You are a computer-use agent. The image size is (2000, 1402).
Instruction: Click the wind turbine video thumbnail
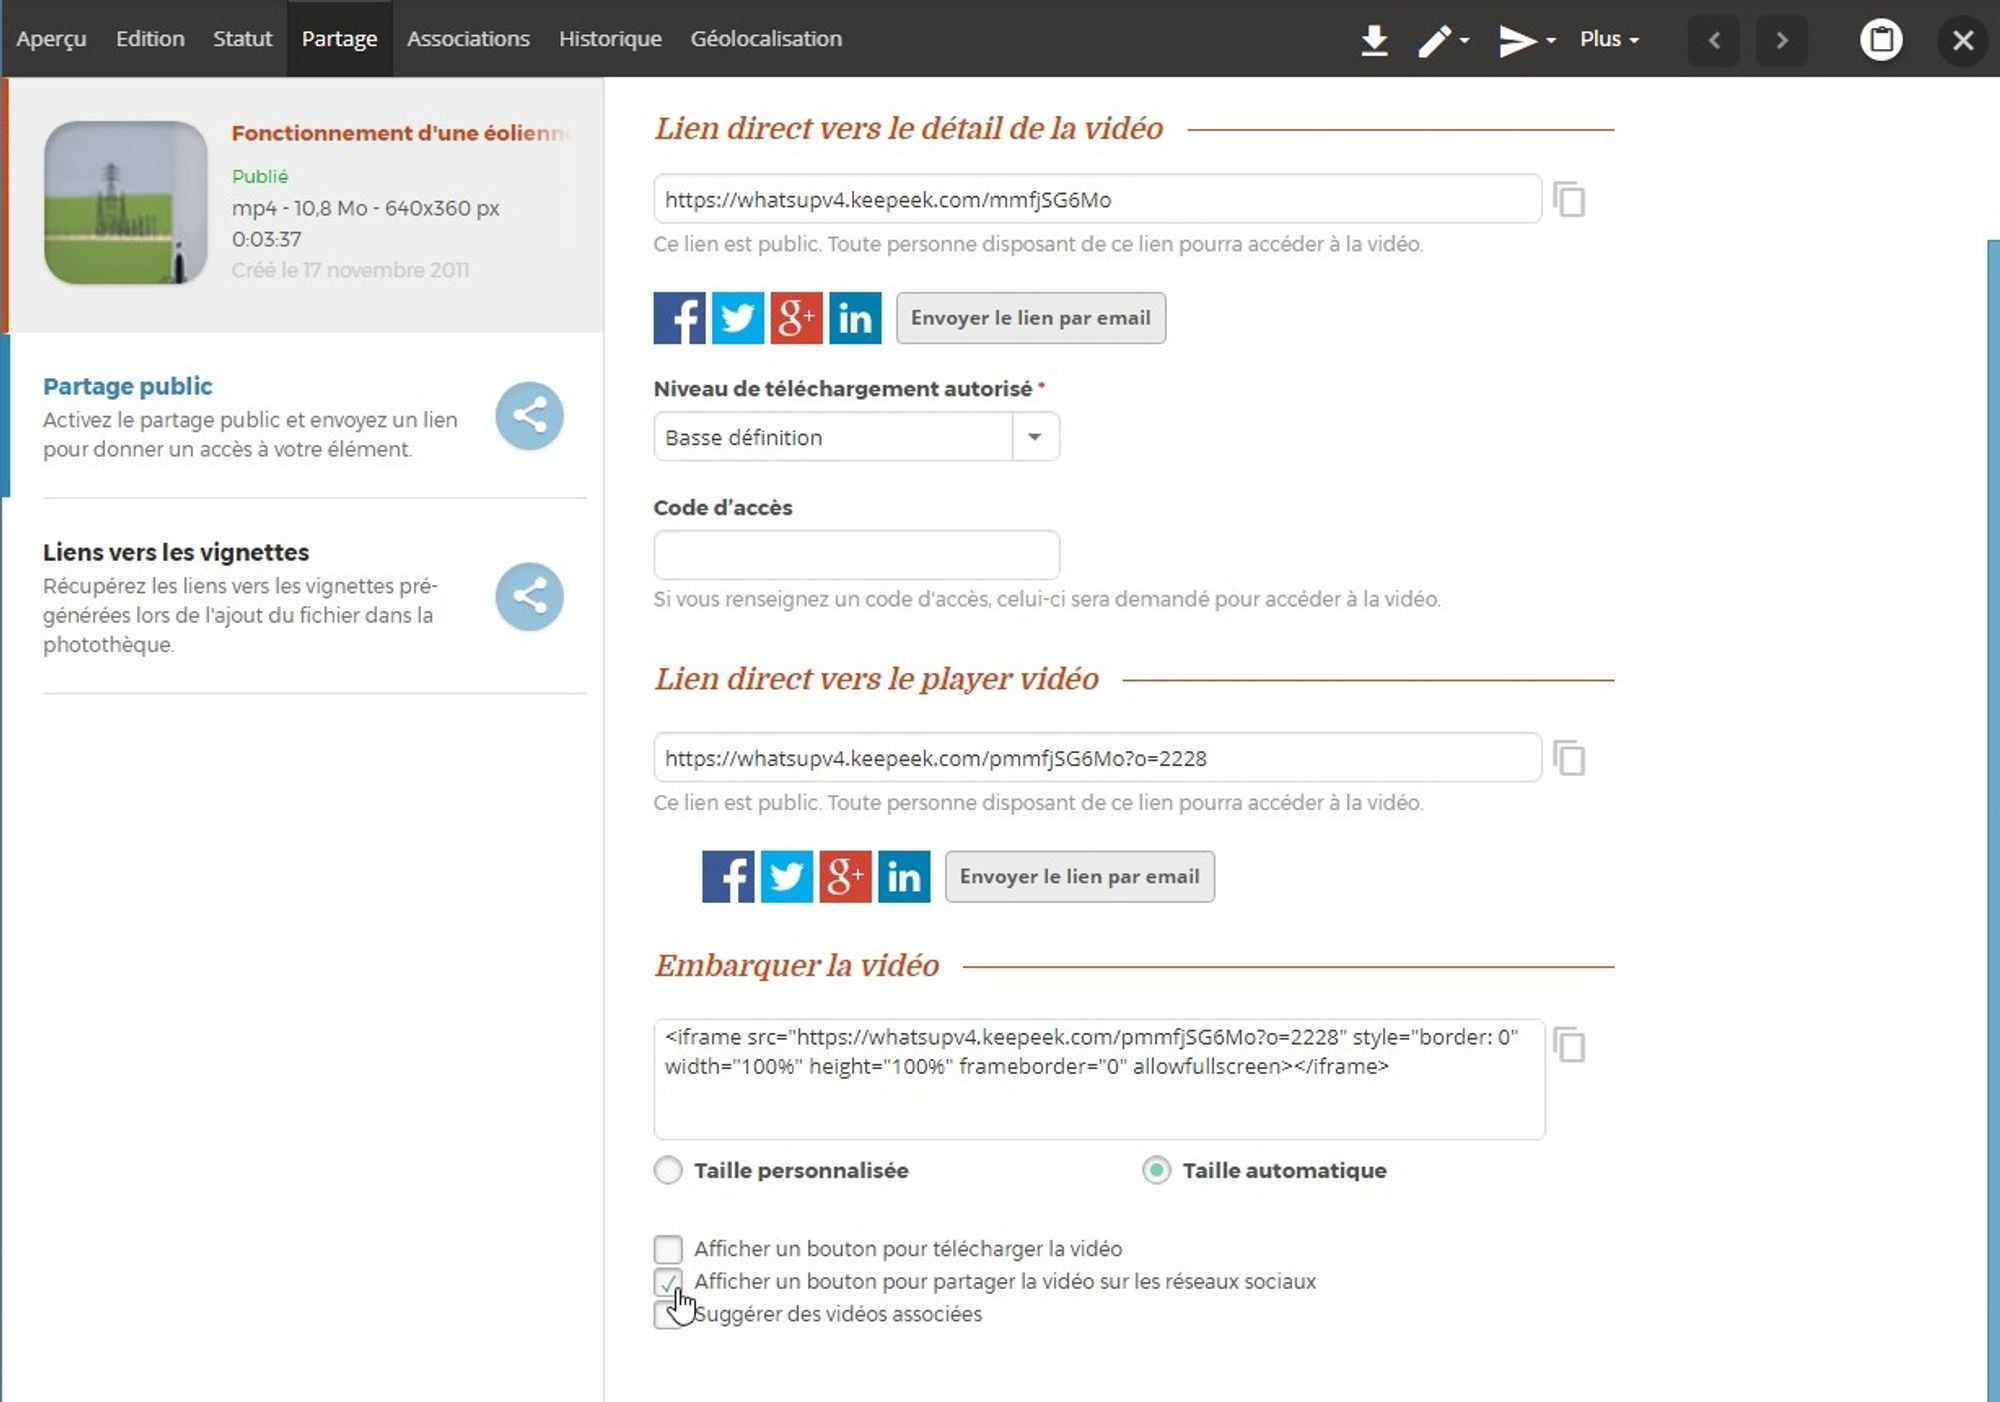tap(125, 202)
